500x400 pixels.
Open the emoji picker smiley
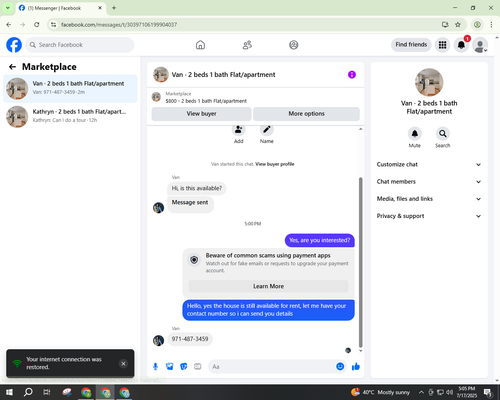pyautogui.click(x=340, y=367)
